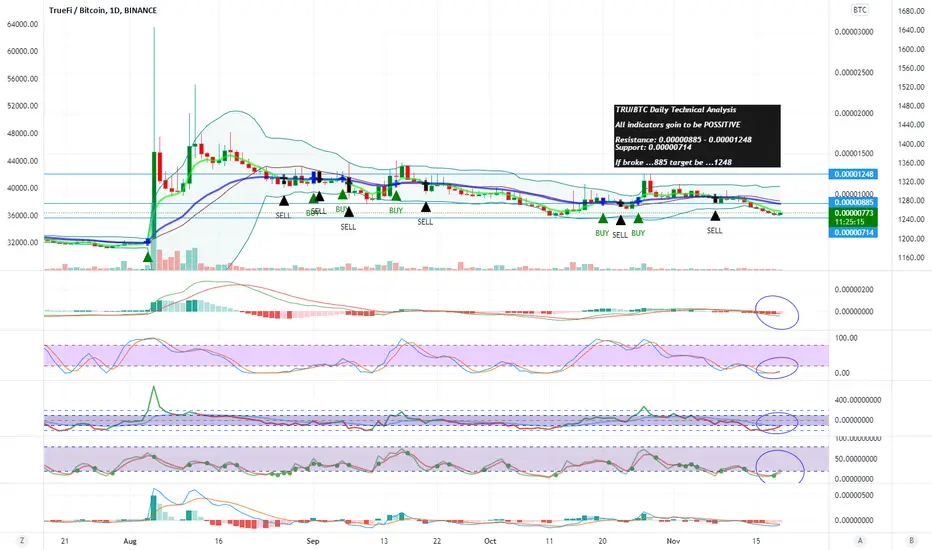The height and width of the screenshot is (550, 932).
Task: Click the 400.00000000 indicator scale label
Action: point(858,400)
